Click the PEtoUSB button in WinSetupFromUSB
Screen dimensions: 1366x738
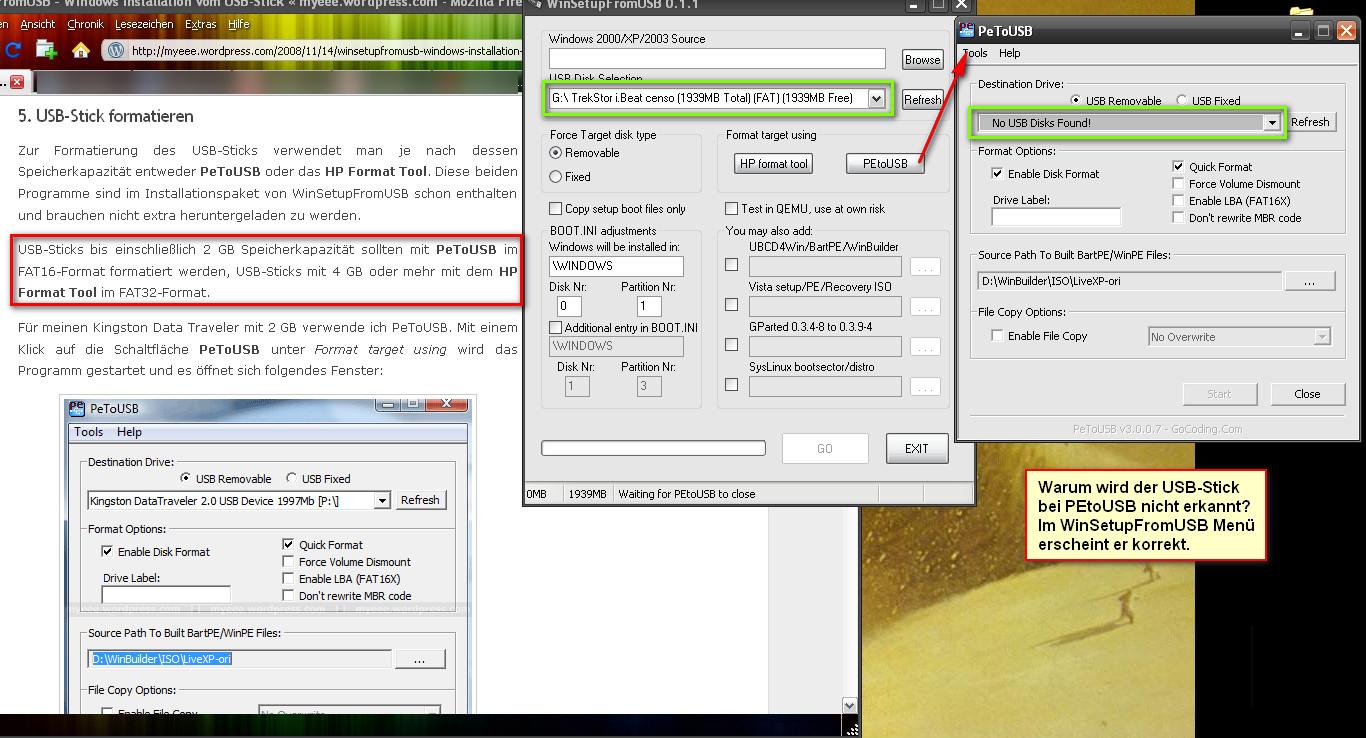tap(885, 164)
